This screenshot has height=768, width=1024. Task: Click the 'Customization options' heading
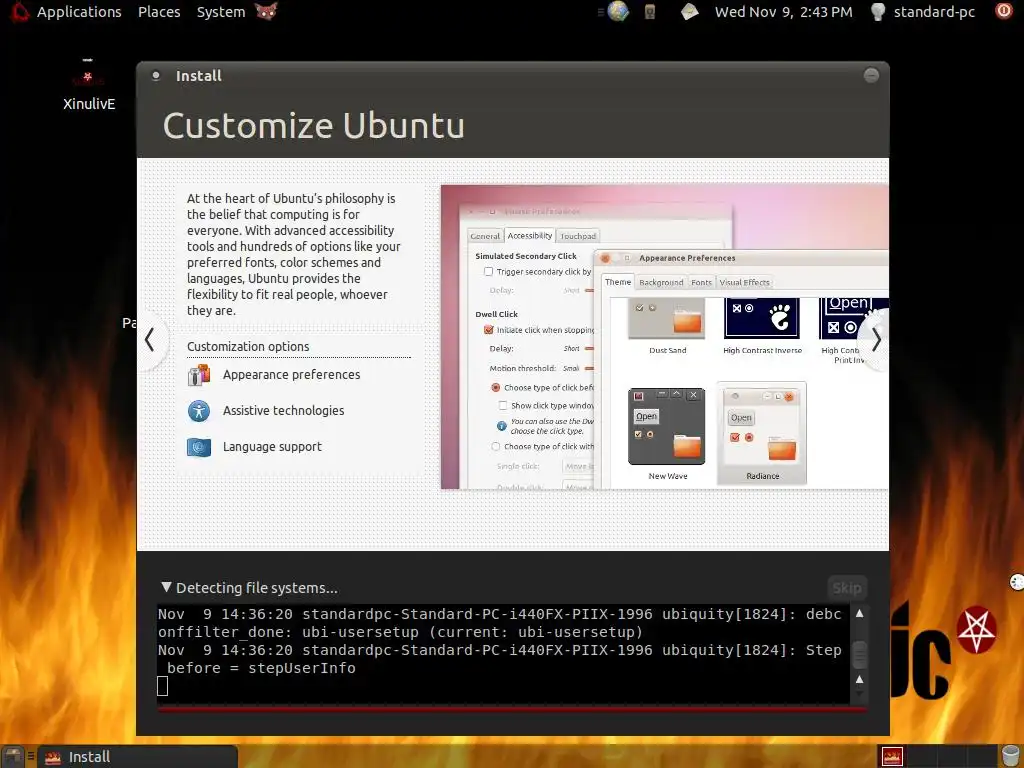click(x=248, y=347)
